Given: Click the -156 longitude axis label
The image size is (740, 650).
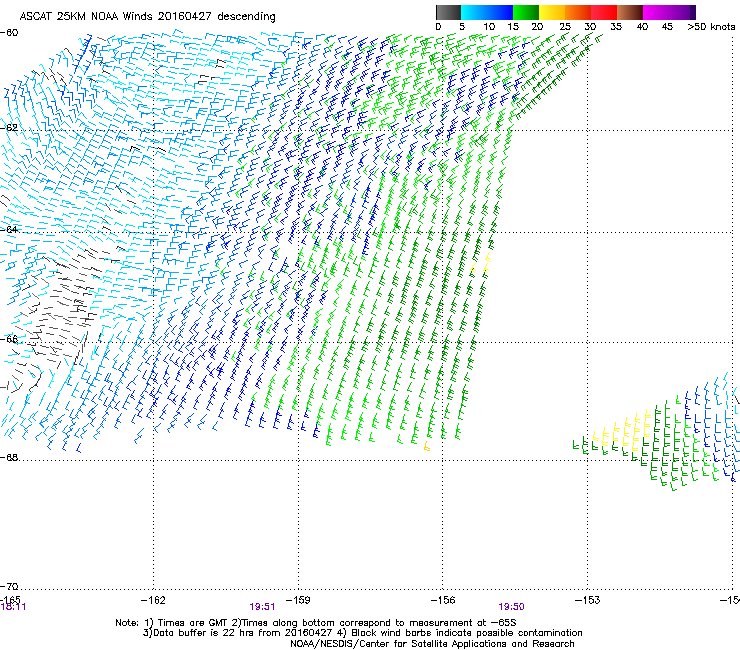Looking at the screenshot, I should (443, 600).
